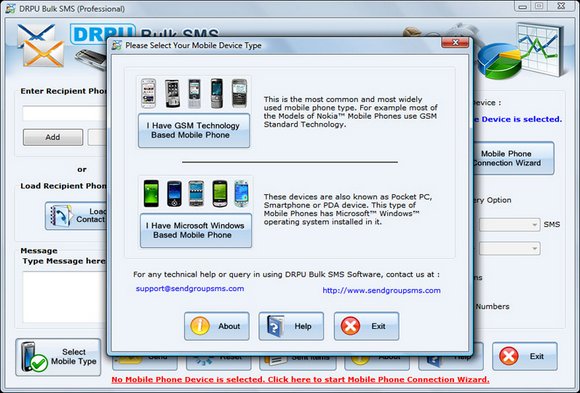580x393 pixels.
Task: Click the Windows mobile phones image row
Action: pyautogui.click(x=196, y=193)
